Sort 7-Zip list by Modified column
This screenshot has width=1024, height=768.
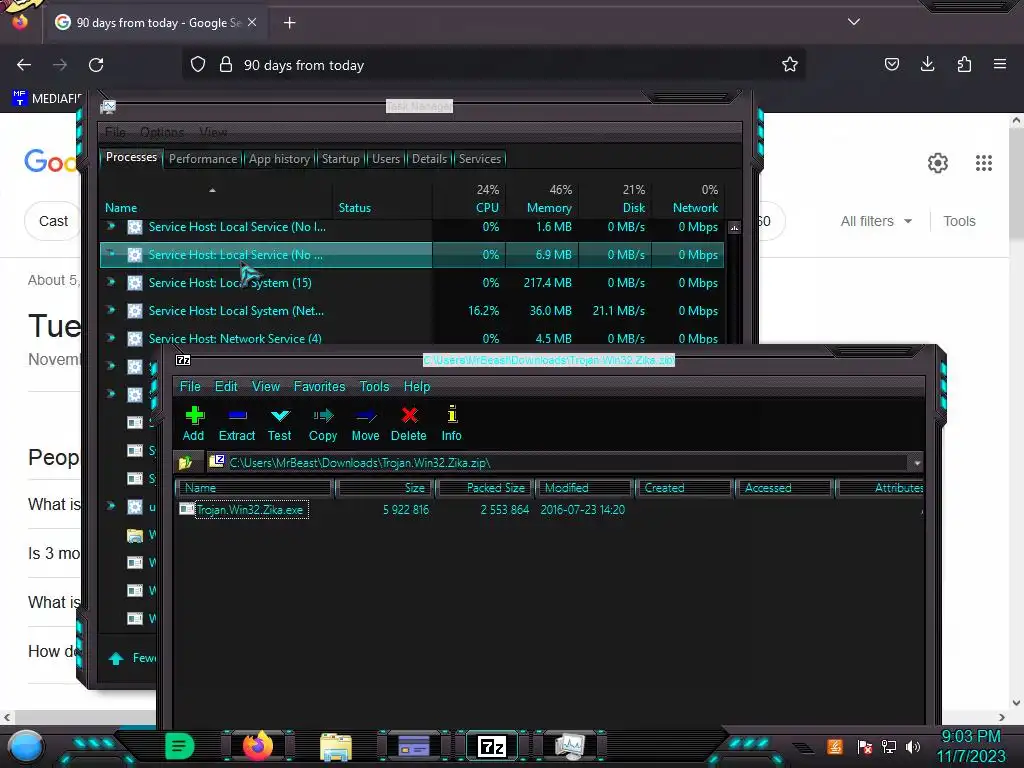[x=585, y=488]
